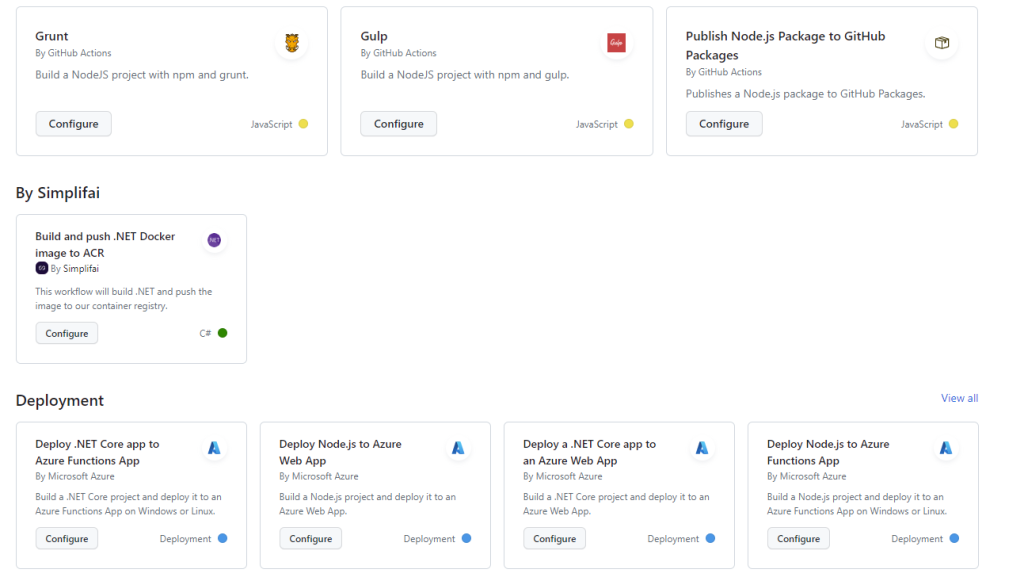Click Azure logo on Deploy Node.js Web App card

click(458, 448)
